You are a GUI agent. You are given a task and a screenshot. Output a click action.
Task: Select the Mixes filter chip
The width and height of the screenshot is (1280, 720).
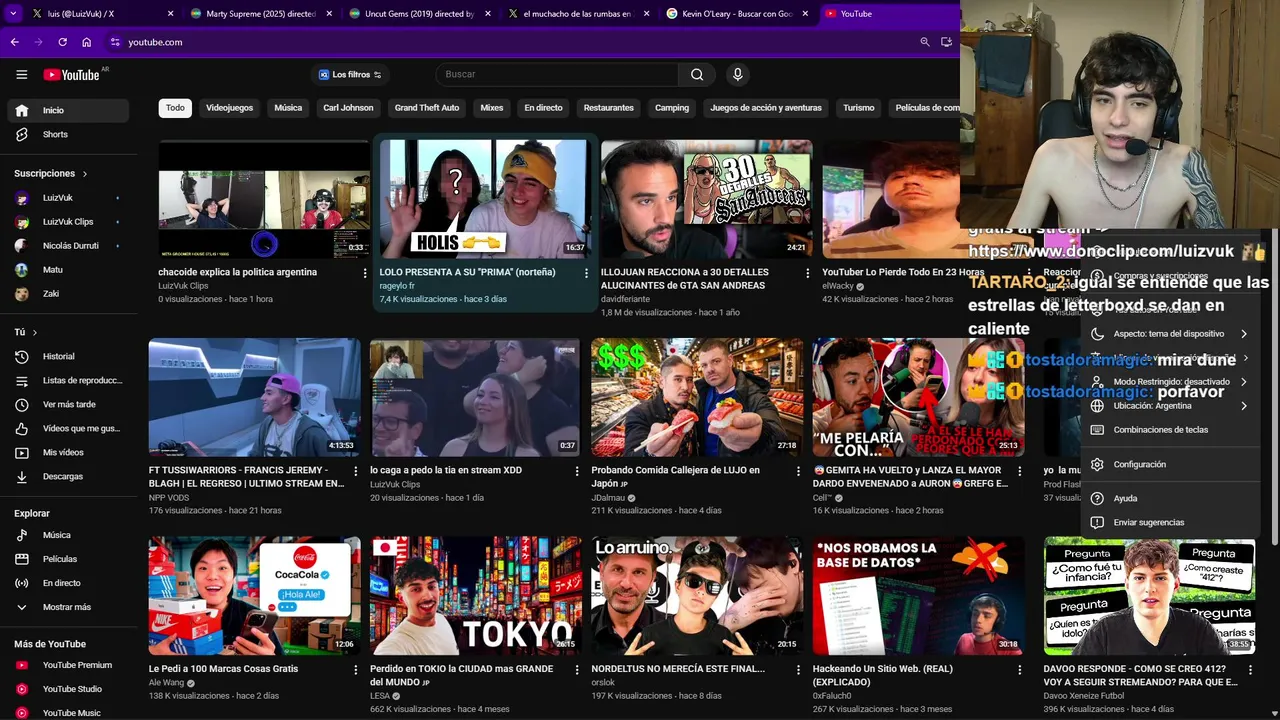(x=492, y=108)
